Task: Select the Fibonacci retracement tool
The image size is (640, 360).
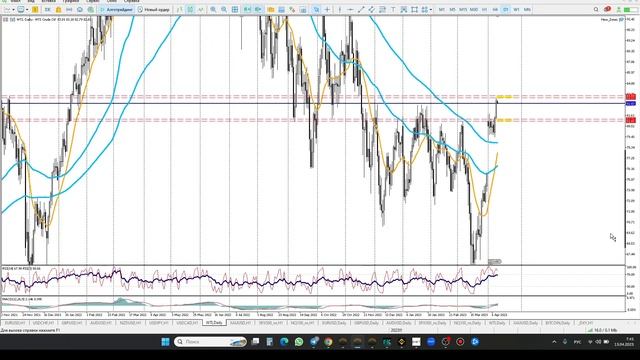Action: [x=382, y=9]
